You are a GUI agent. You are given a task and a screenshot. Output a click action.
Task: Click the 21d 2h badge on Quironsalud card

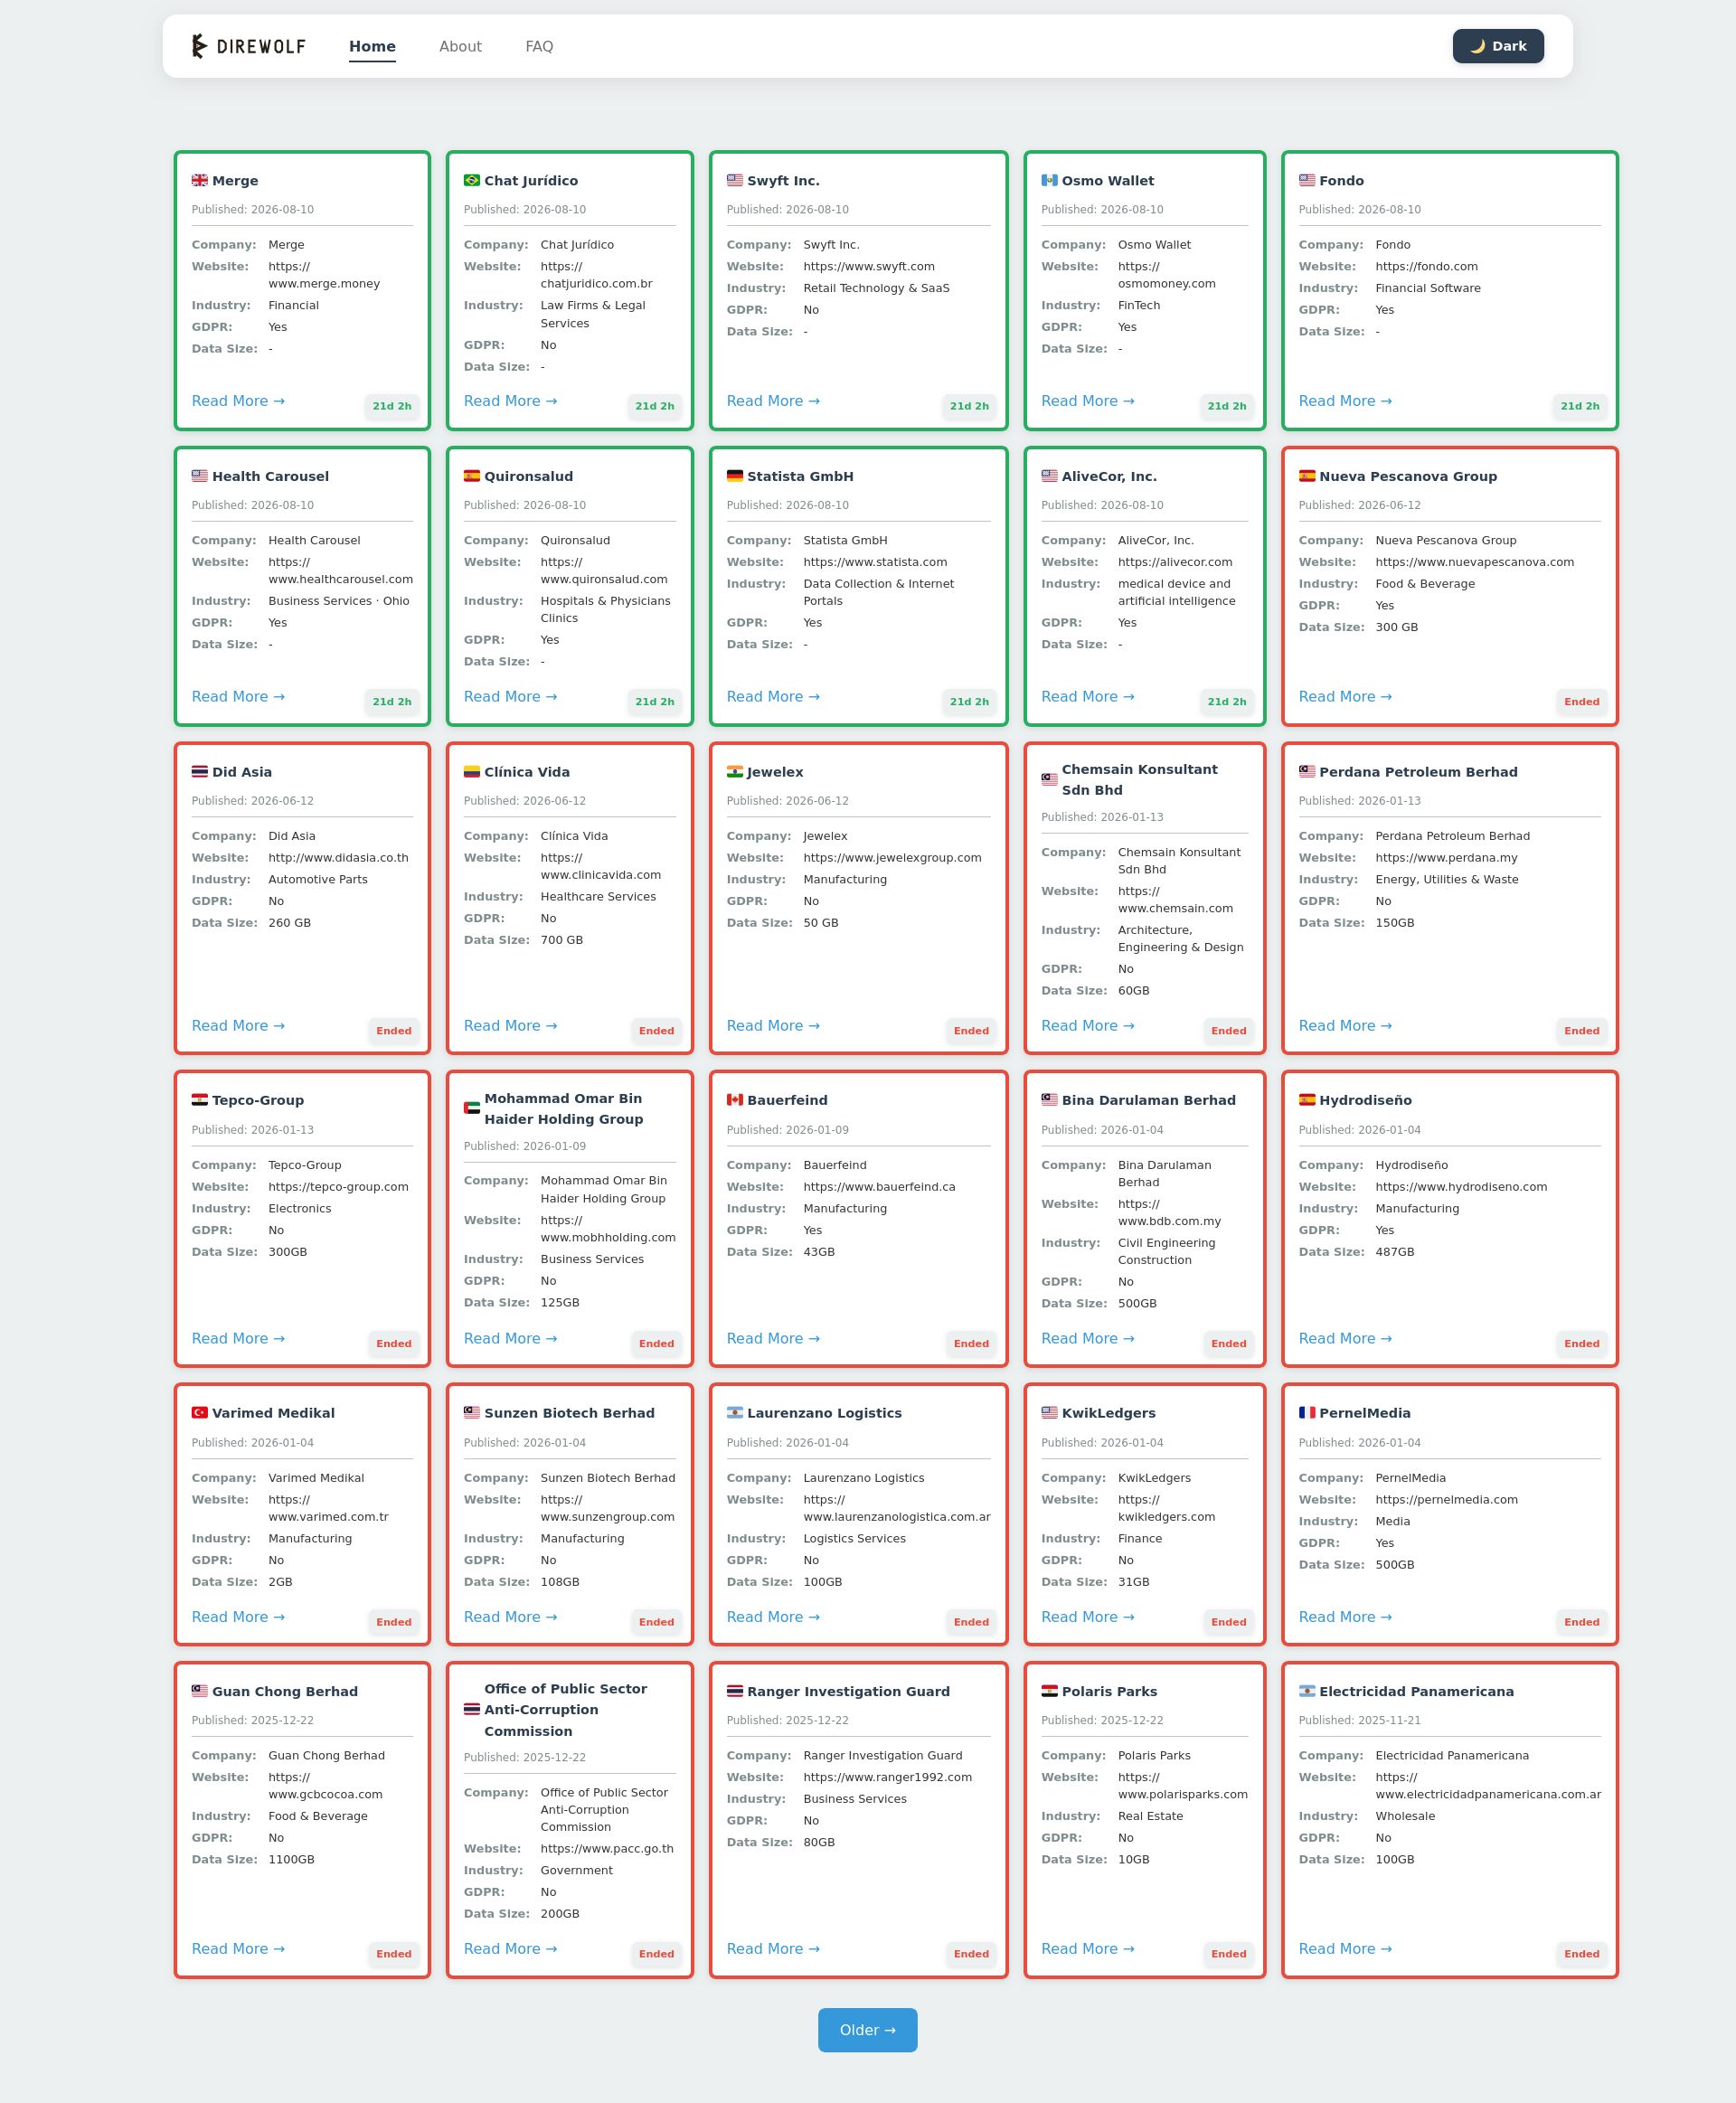[x=654, y=702]
